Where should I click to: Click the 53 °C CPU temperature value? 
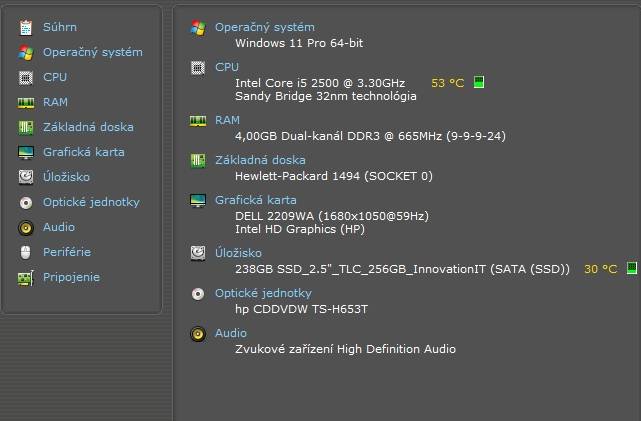coord(448,83)
